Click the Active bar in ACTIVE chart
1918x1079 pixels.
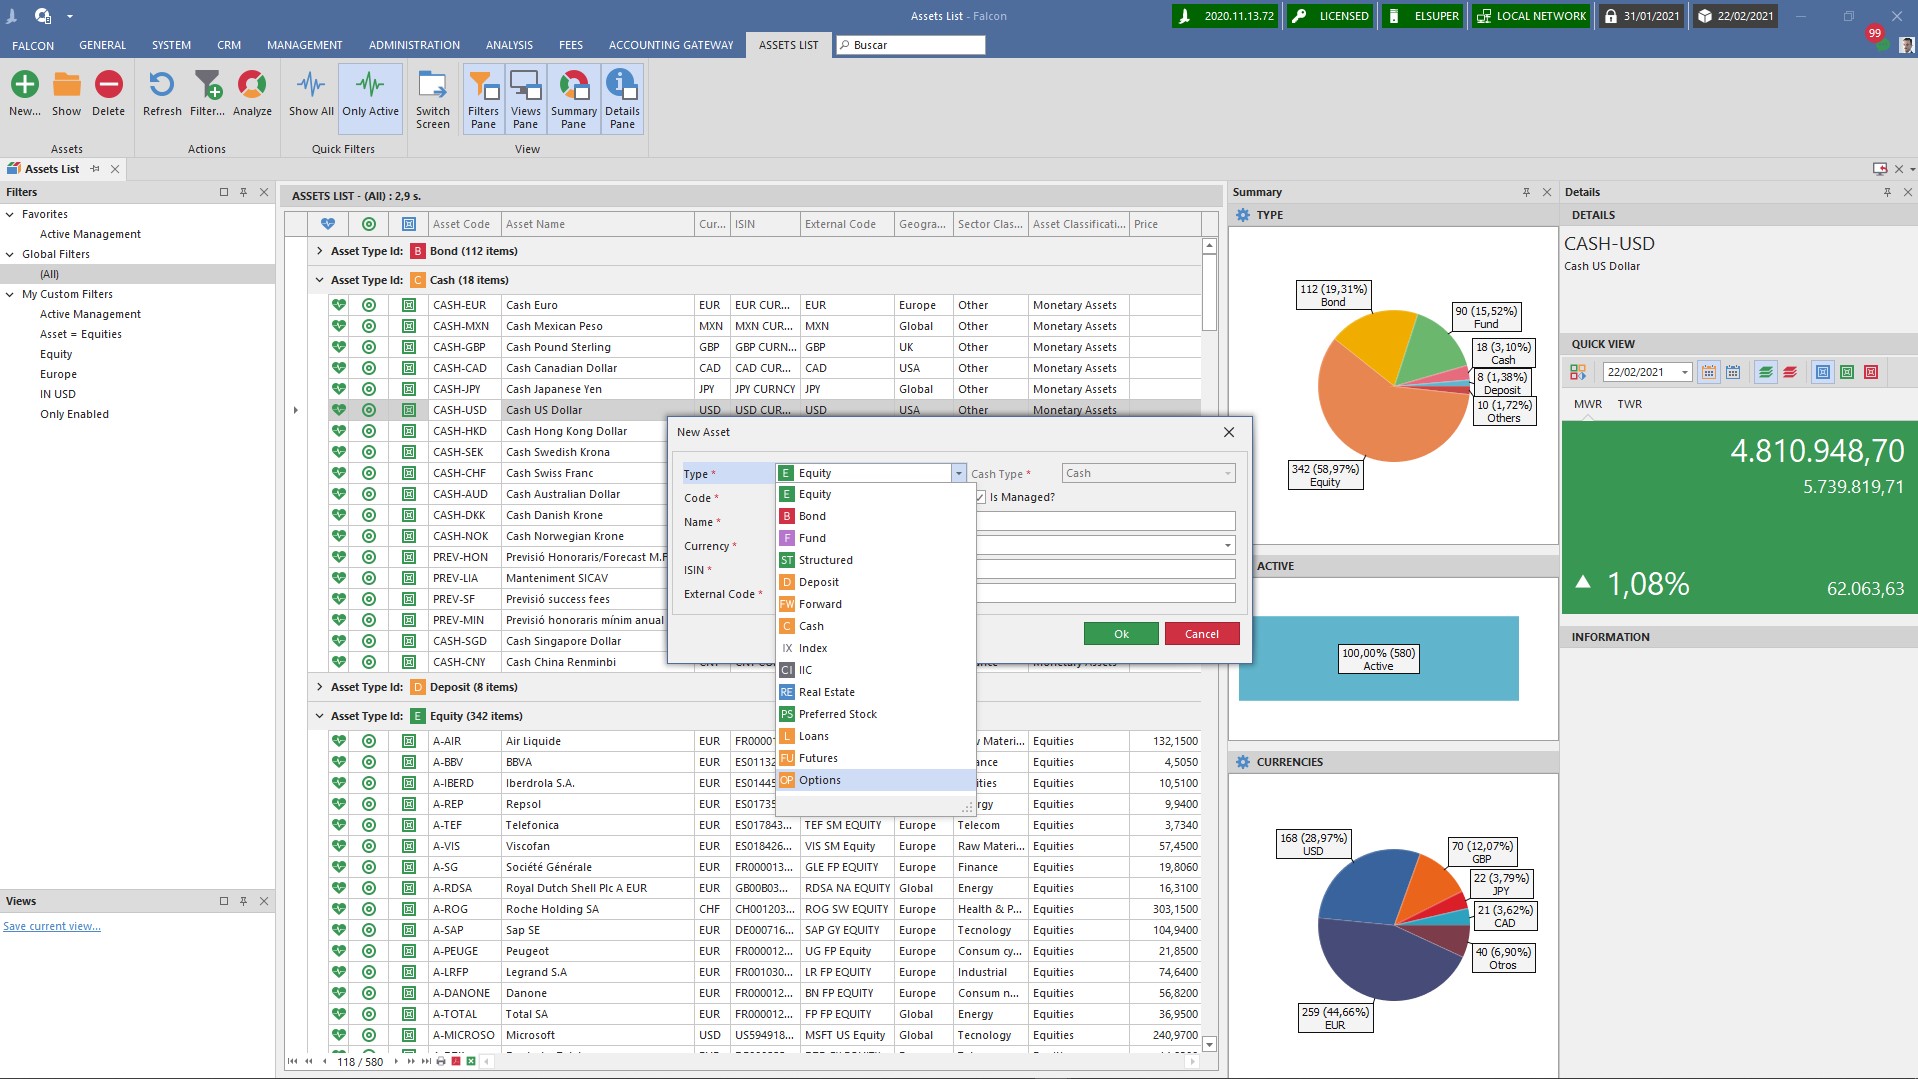[1378, 658]
